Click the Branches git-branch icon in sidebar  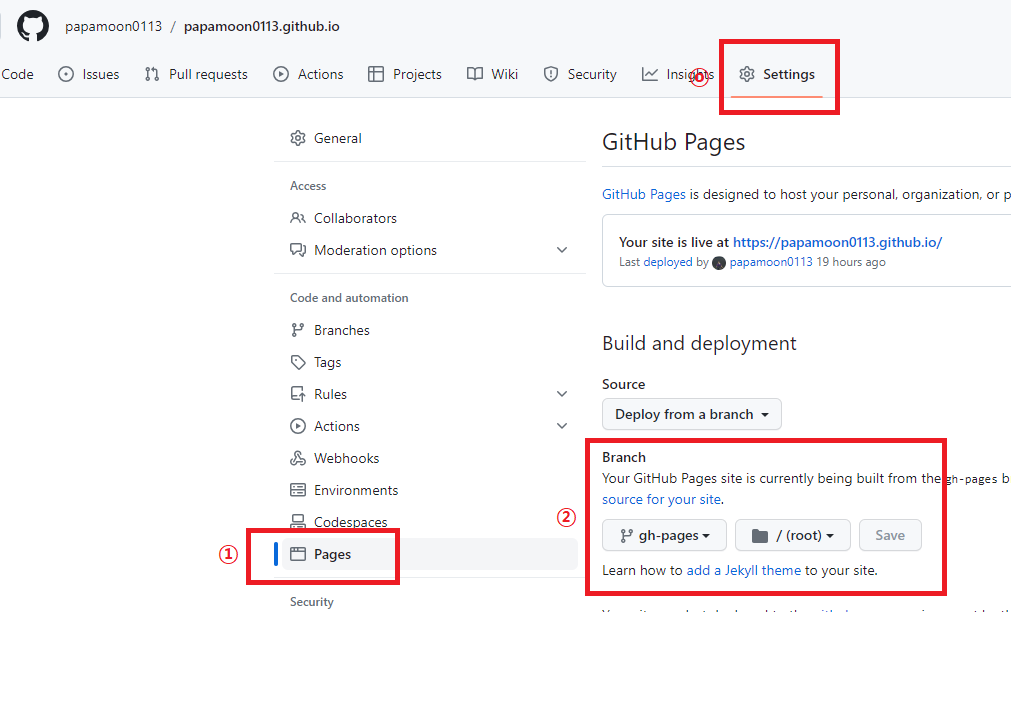point(298,330)
